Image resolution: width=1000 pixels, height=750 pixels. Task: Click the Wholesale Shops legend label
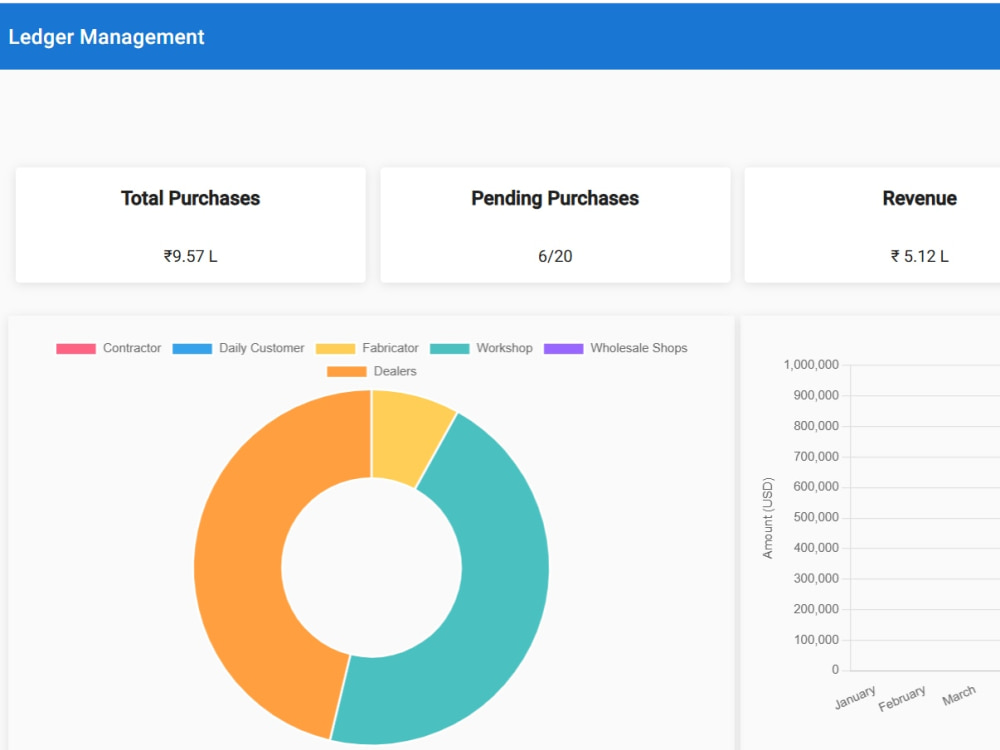click(x=639, y=348)
